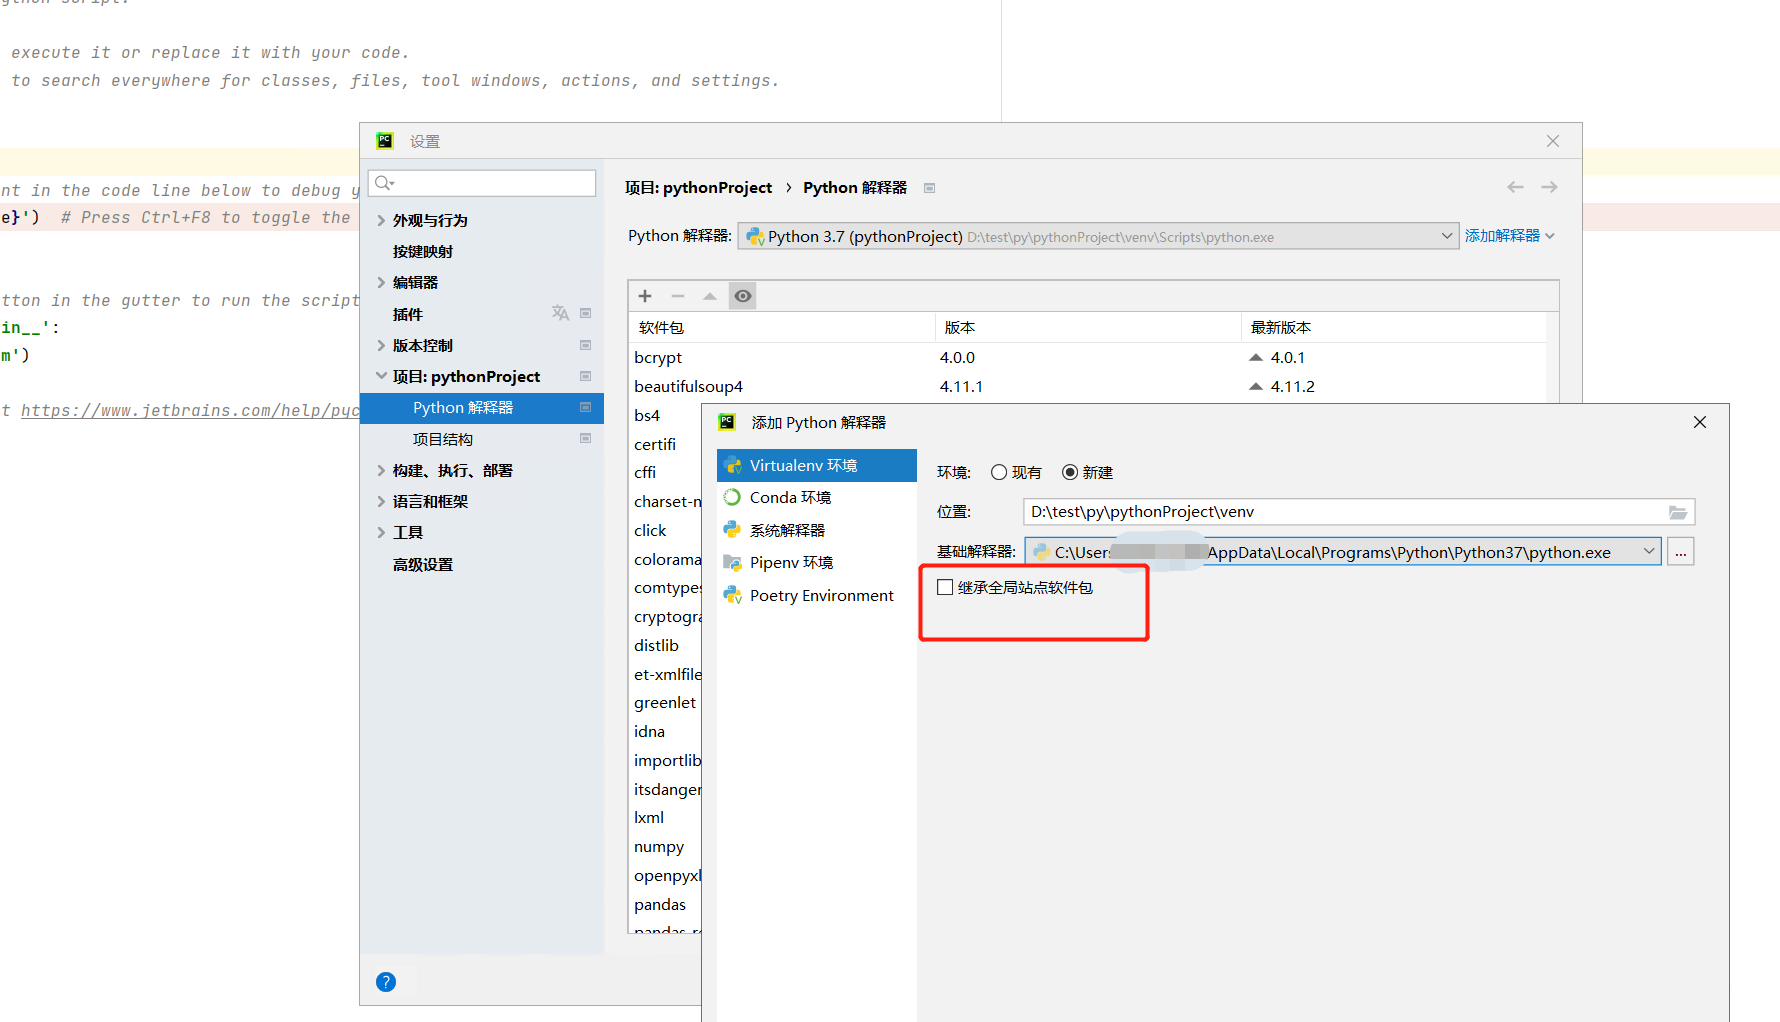Expand 构建、执行、部署 settings section

381,470
